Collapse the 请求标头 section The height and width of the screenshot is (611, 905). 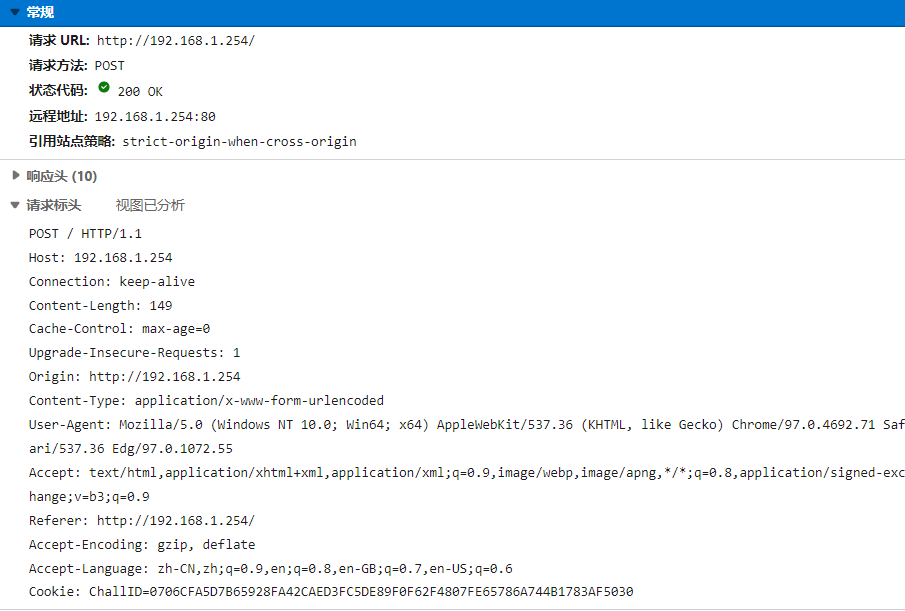(x=15, y=205)
